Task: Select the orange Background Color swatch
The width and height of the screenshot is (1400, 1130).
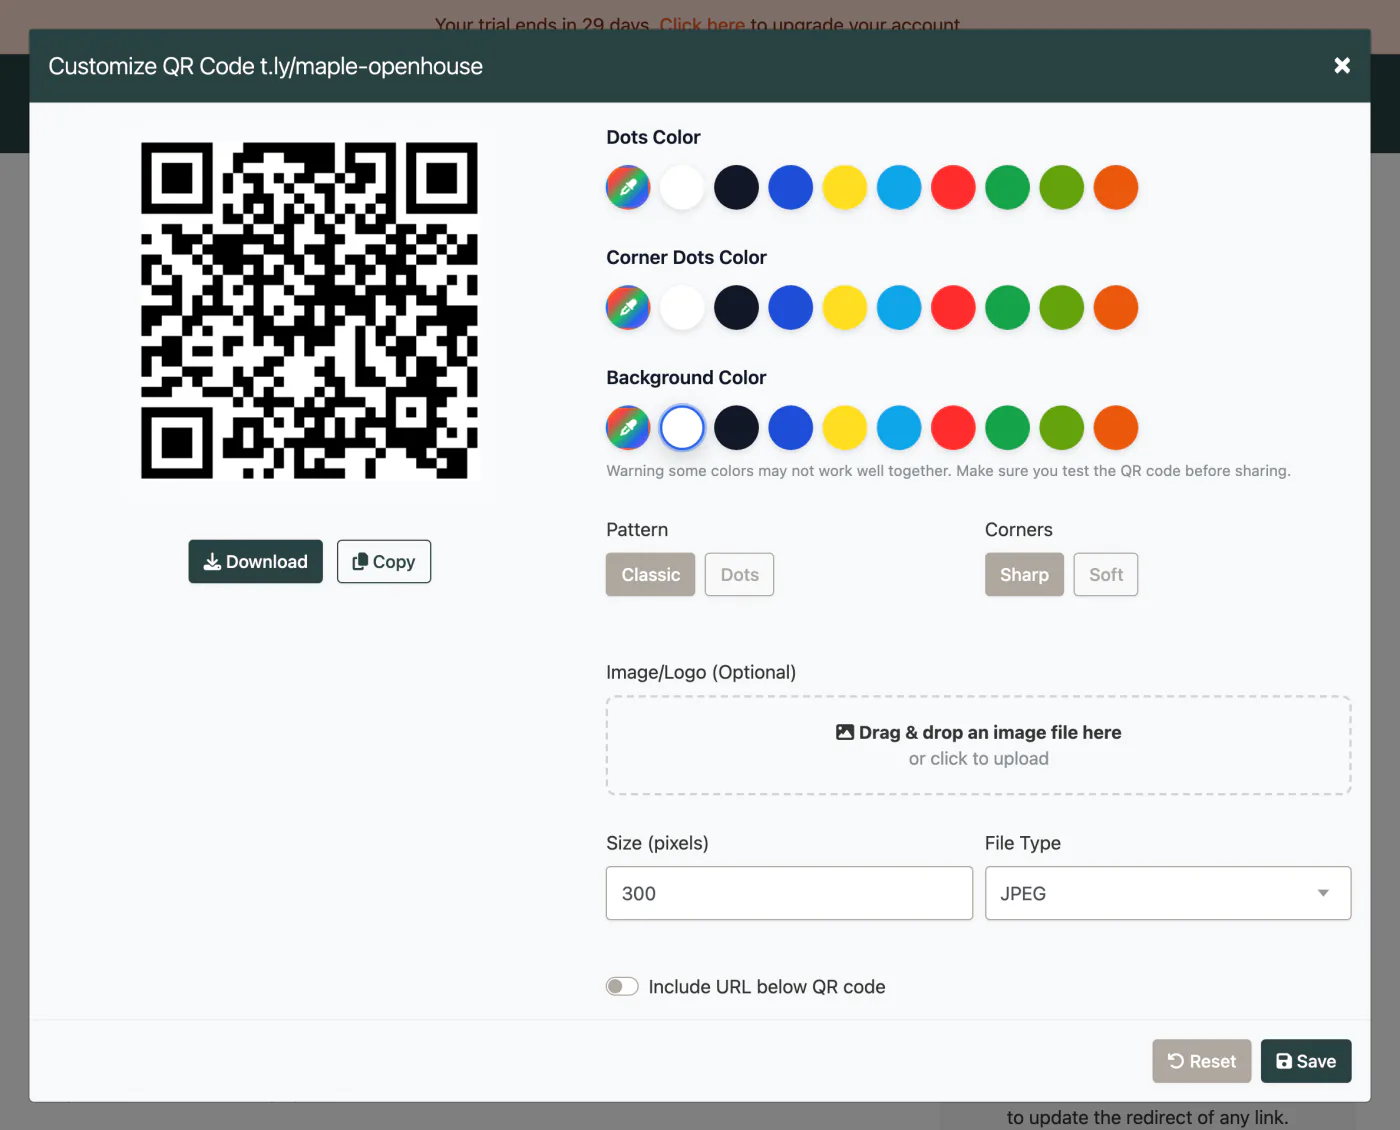Action: (1116, 427)
